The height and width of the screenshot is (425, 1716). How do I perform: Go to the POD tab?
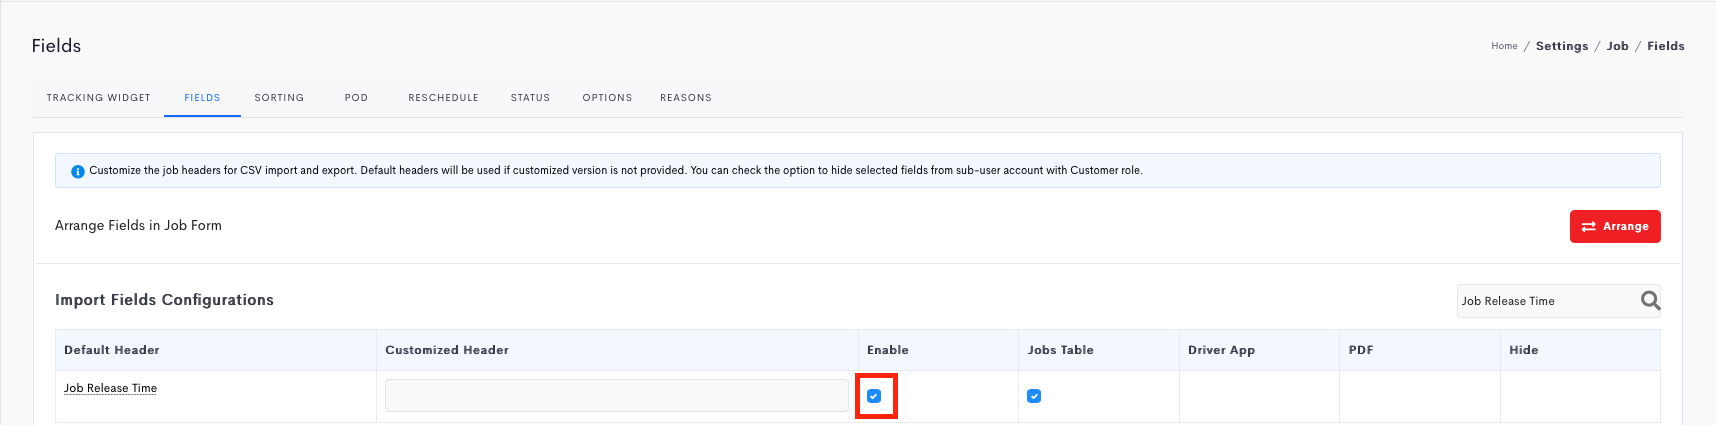pyautogui.click(x=356, y=98)
